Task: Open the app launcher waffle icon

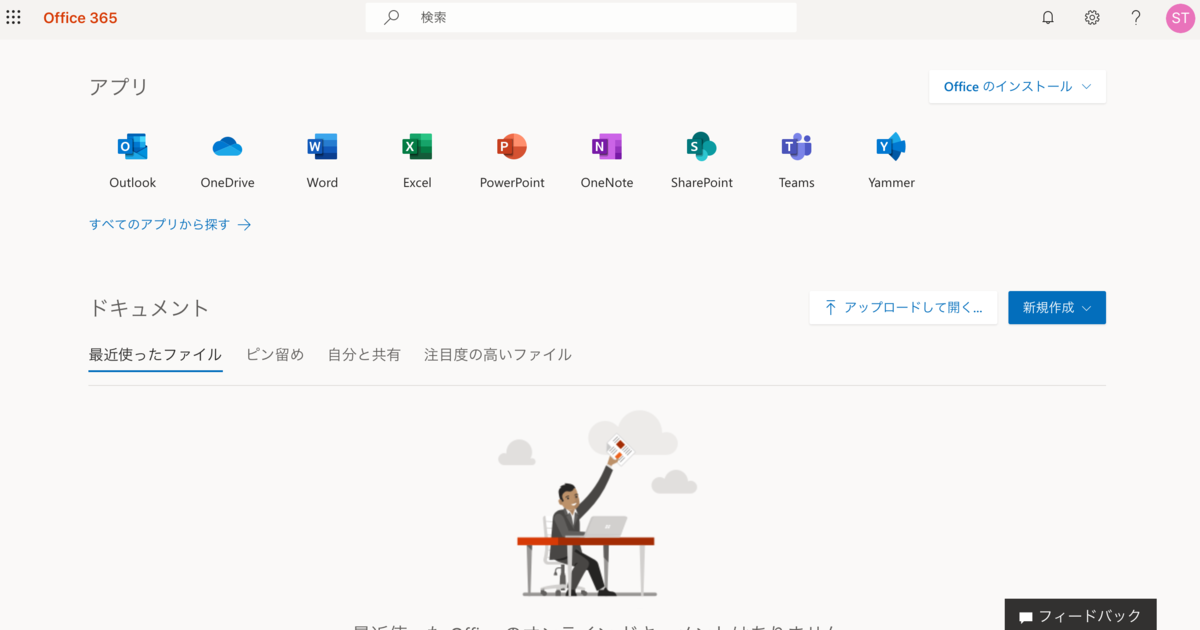Action: [13, 18]
